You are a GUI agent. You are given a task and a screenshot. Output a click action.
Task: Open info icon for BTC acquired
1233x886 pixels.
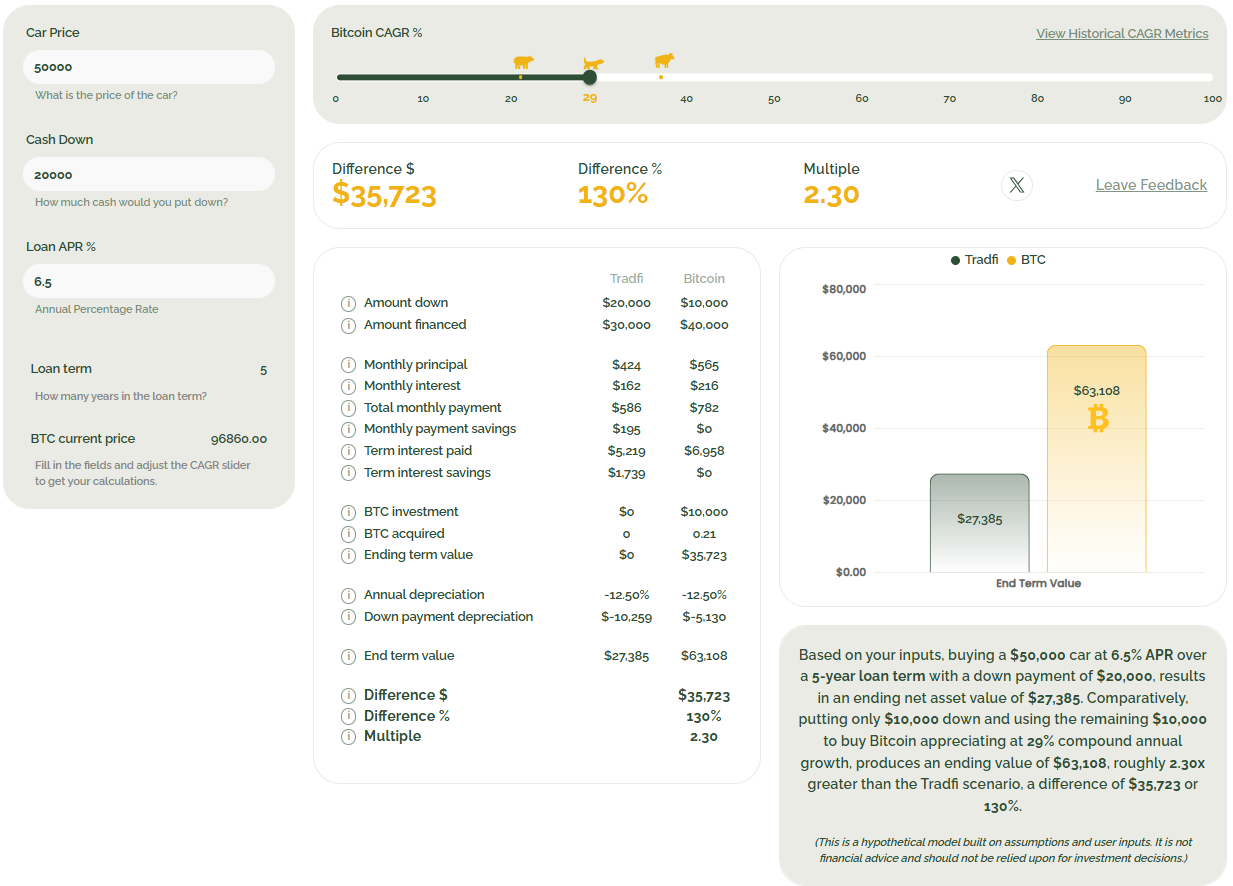coord(348,534)
